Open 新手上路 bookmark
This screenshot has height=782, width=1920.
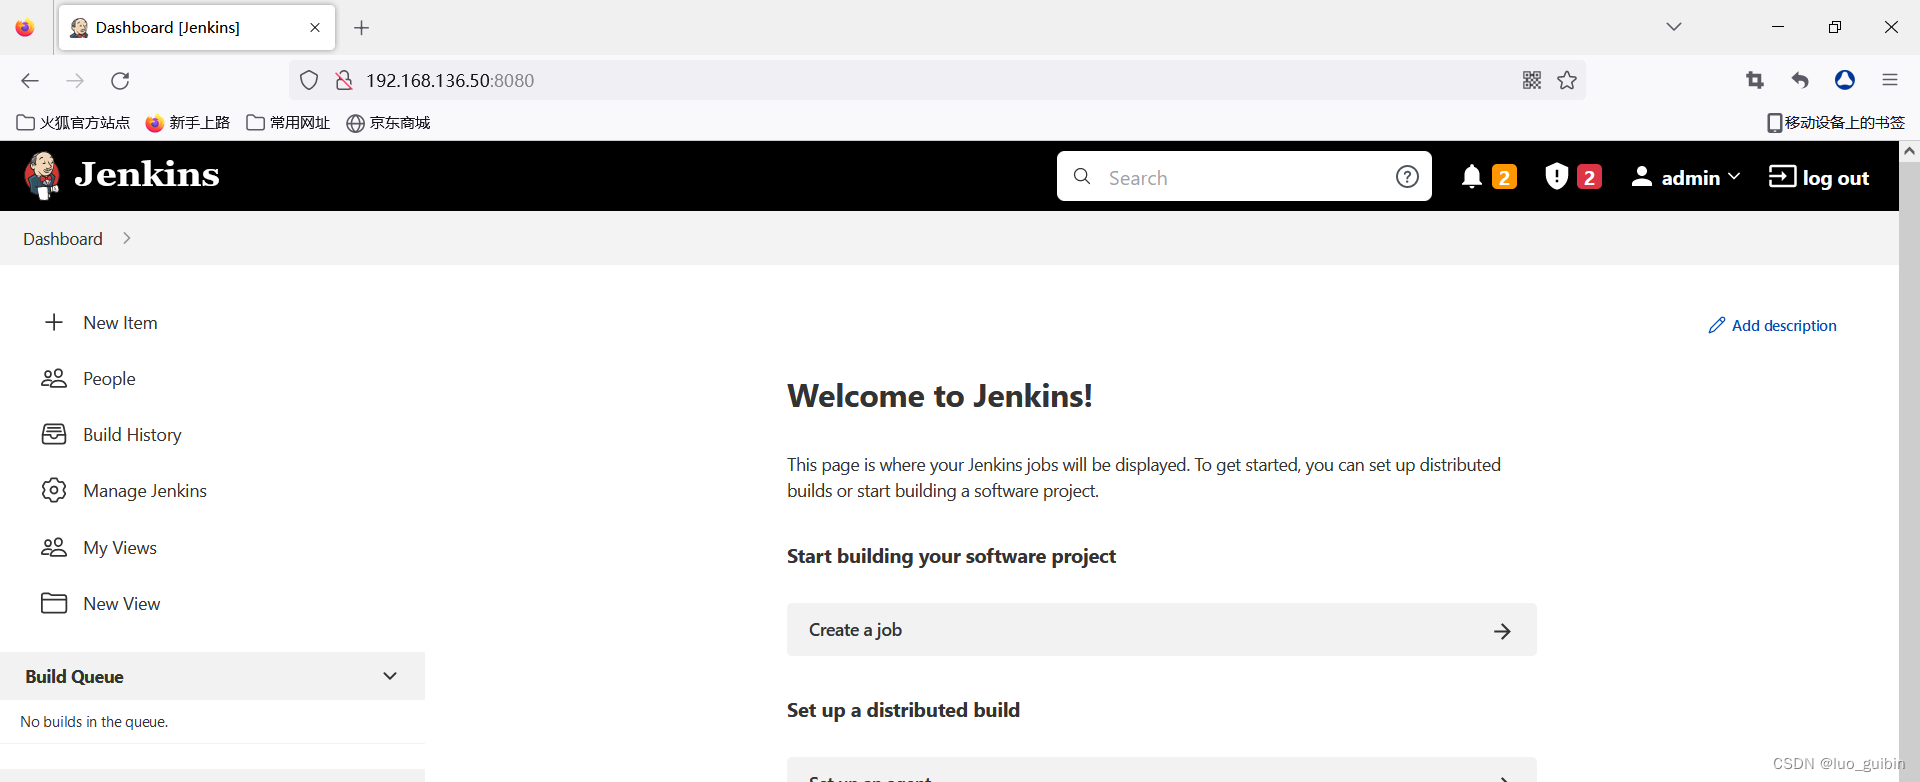pos(188,123)
